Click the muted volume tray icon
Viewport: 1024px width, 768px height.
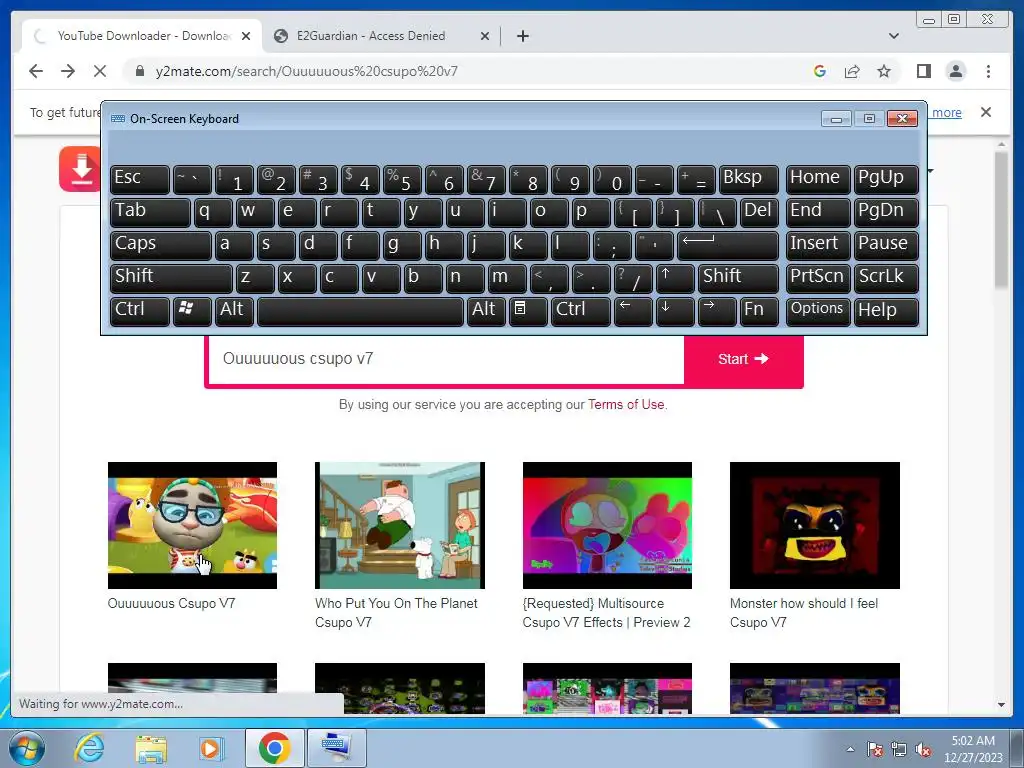[923, 750]
